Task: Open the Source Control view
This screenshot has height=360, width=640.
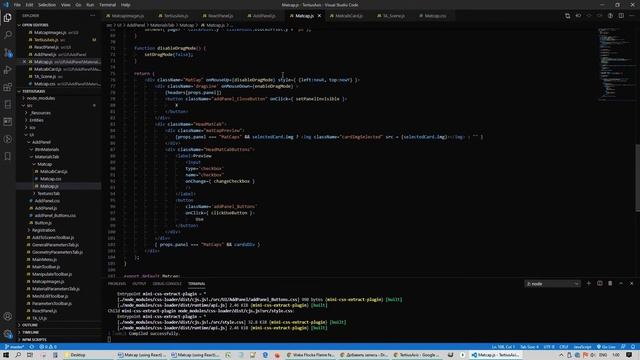Action: point(8,53)
